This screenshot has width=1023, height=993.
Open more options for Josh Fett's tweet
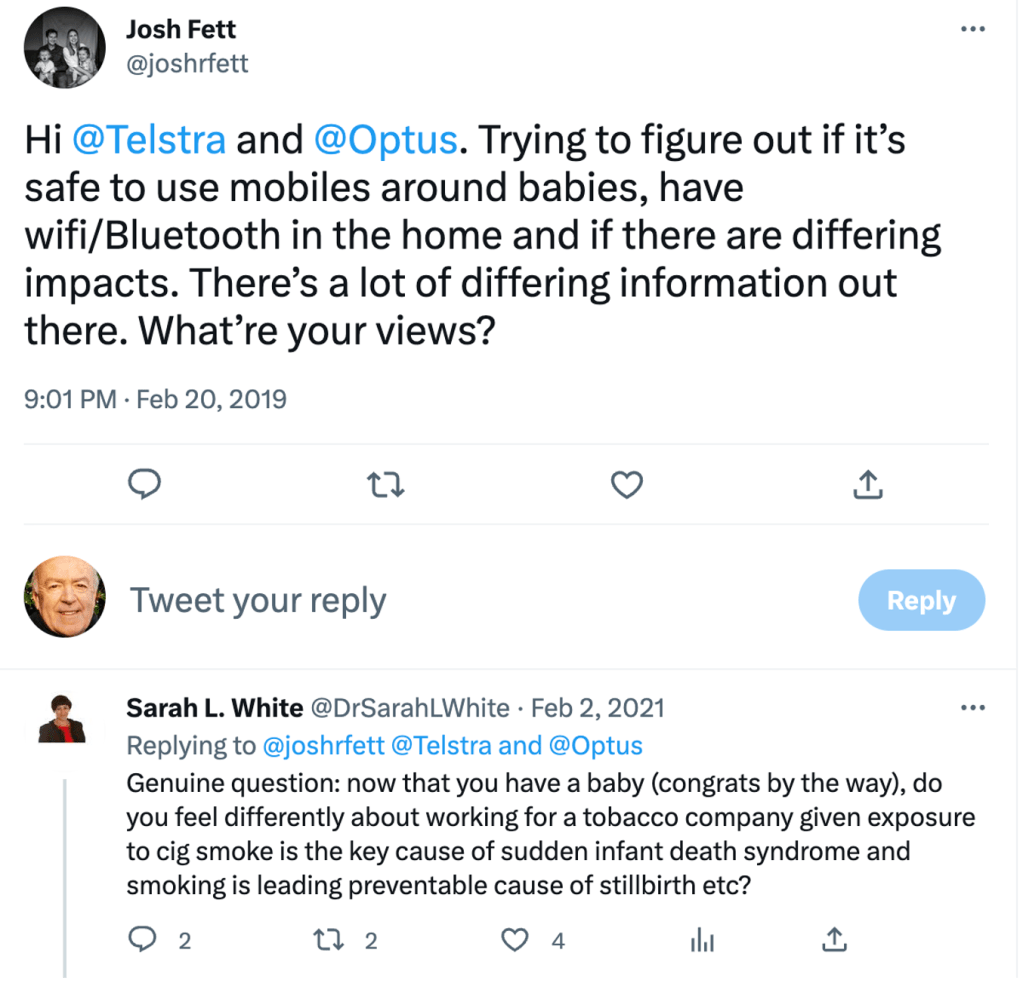click(972, 29)
